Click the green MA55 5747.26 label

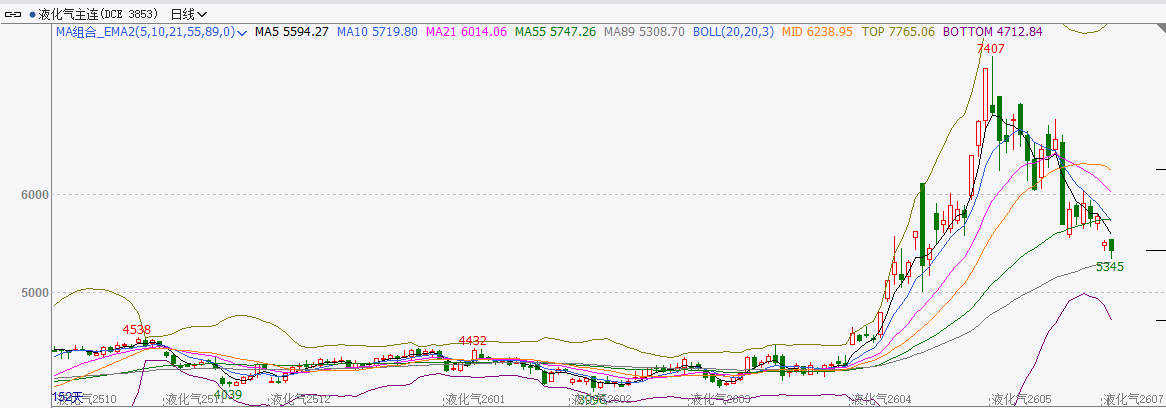click(555, 32)
